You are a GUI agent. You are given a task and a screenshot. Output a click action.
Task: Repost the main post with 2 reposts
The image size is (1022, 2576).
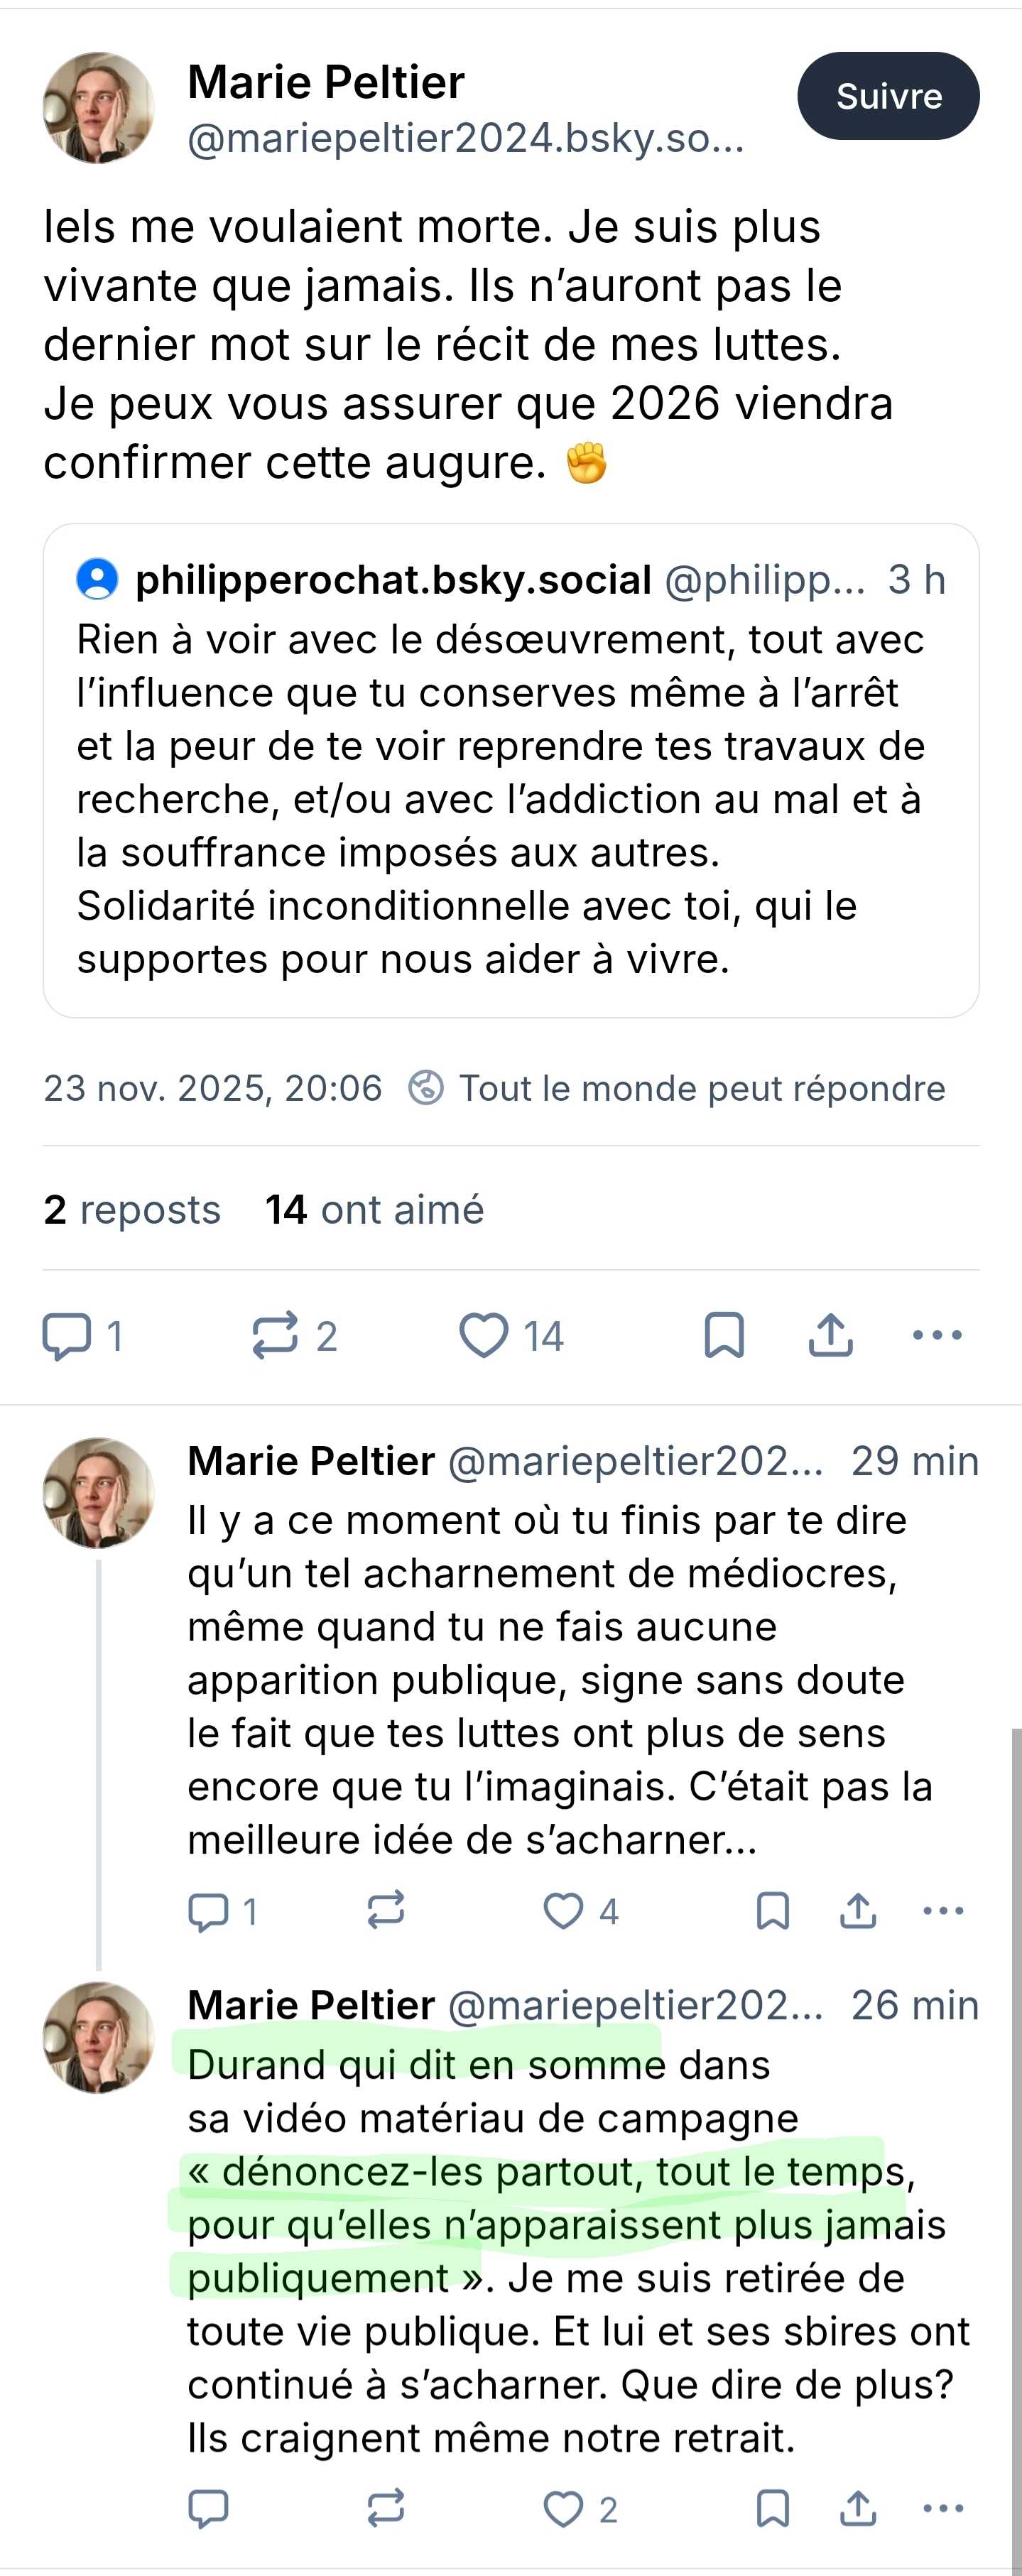click(276, 1336)
